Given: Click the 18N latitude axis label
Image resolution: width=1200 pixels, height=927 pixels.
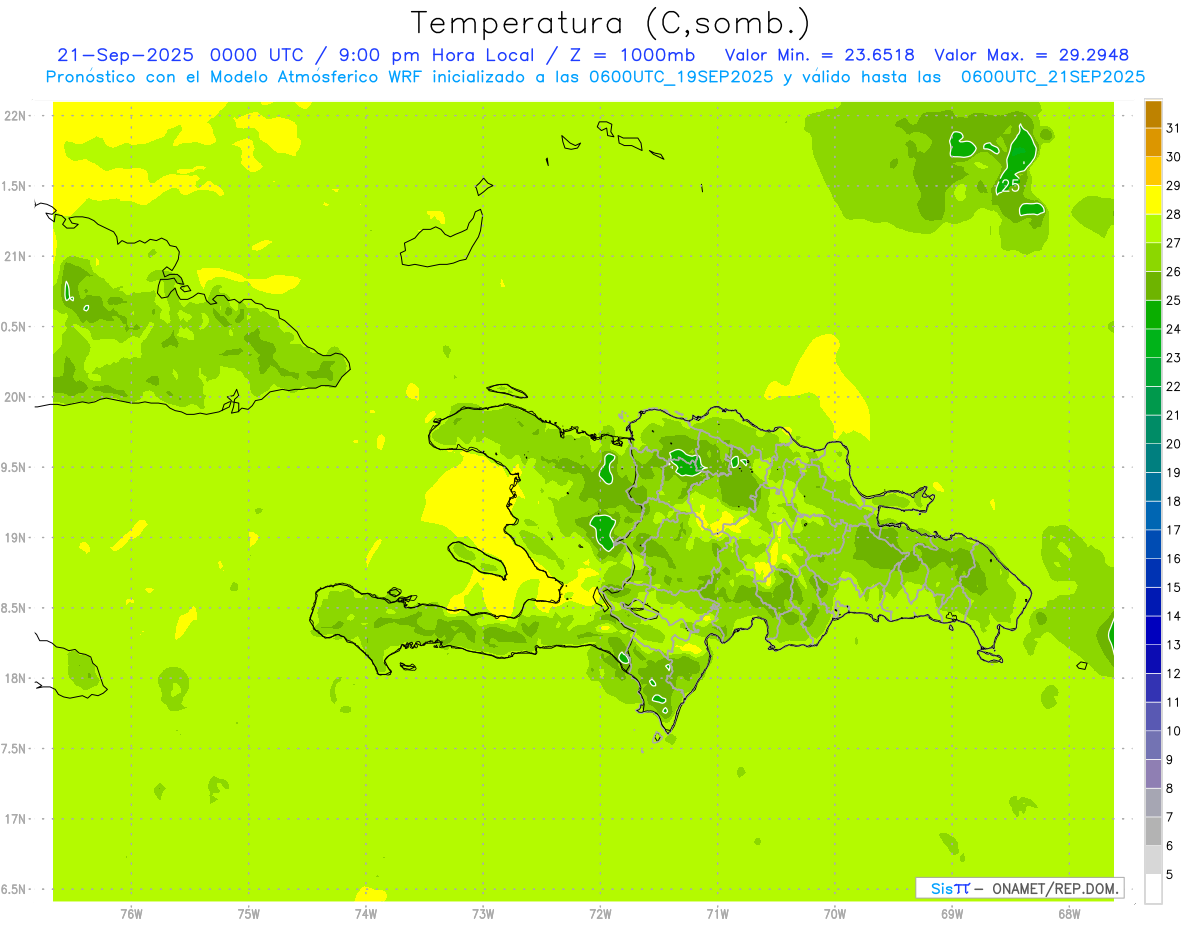Looking at the screenshot, I should [x=15, y=679].
